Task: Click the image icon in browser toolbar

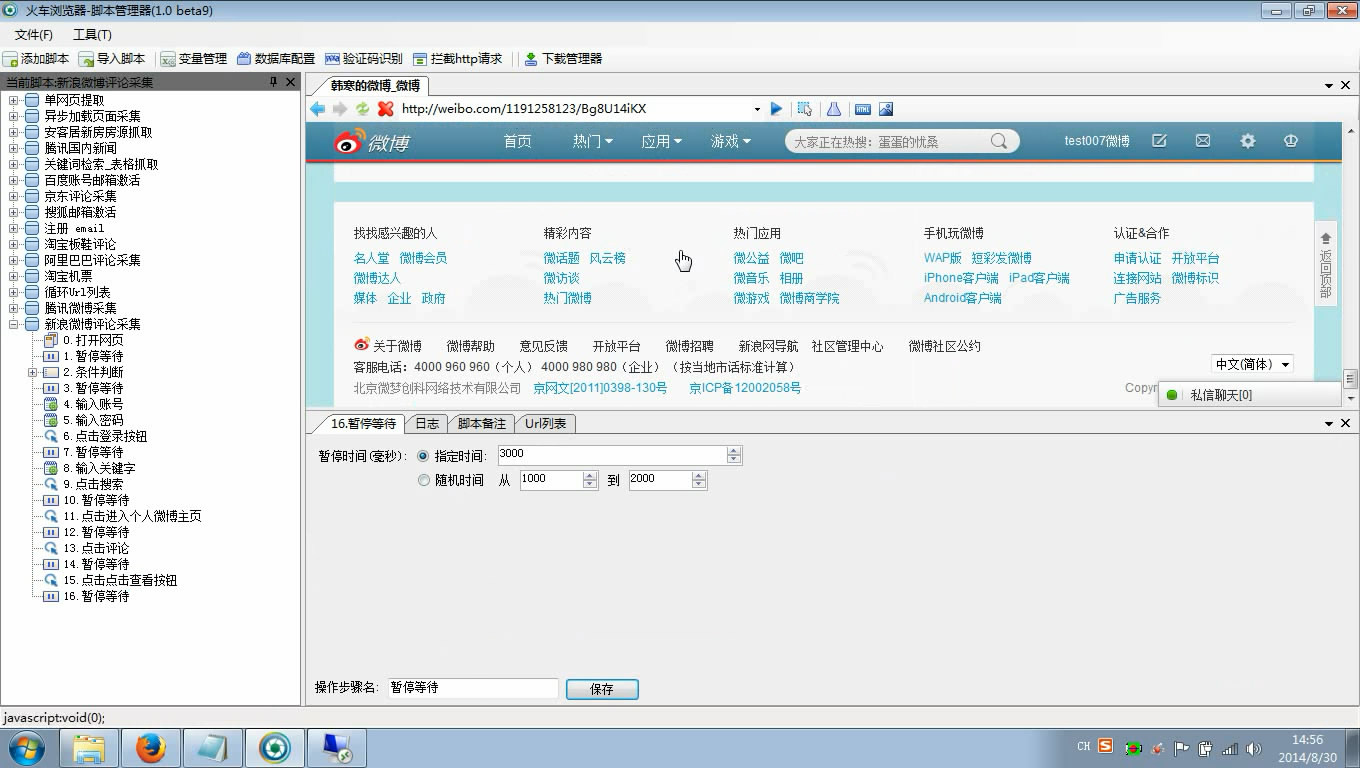Action: coord(886,109)
